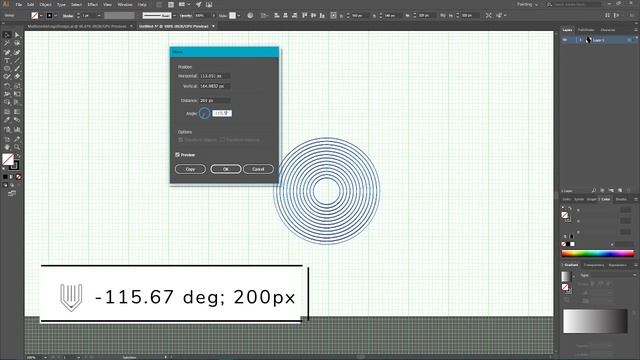This screenshot has width=640, height=360.
Task: Select the Lasso tool
Action: tap(17, 43)
